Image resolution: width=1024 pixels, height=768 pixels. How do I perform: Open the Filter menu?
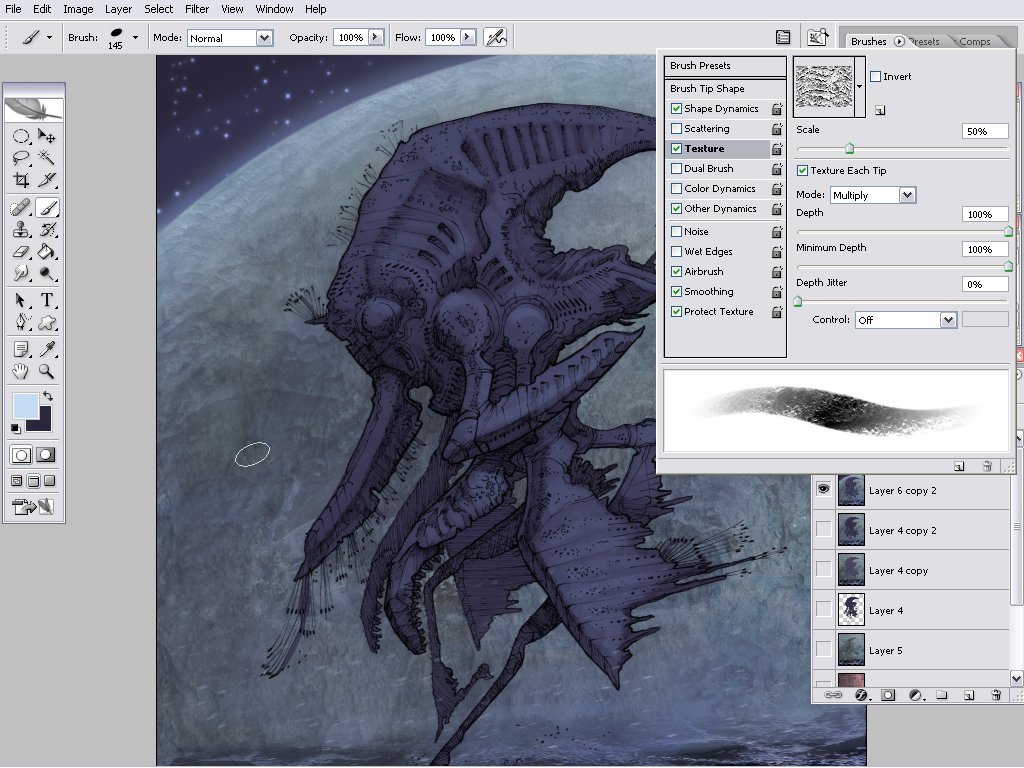coord(197,9)
